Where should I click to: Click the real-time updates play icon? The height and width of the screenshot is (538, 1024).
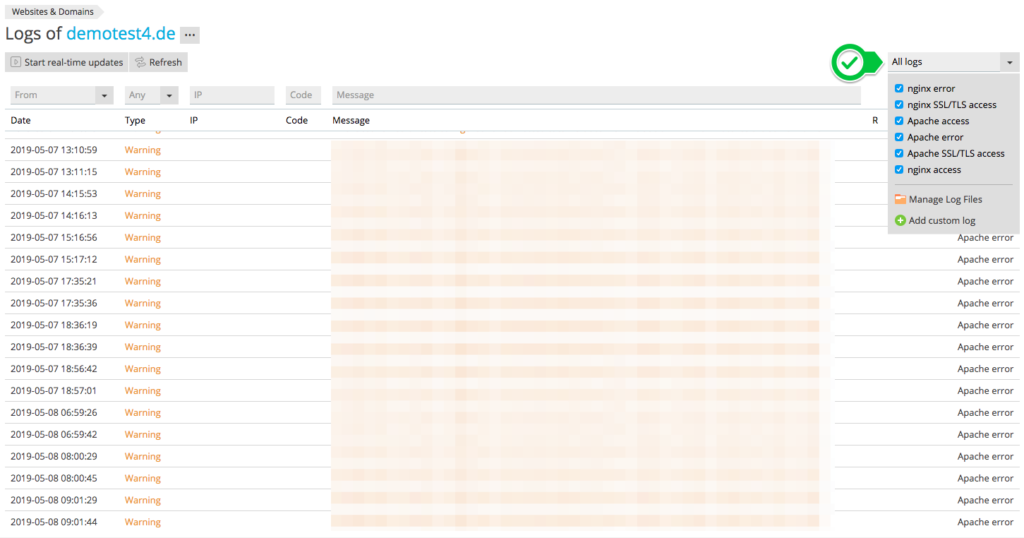16,62
